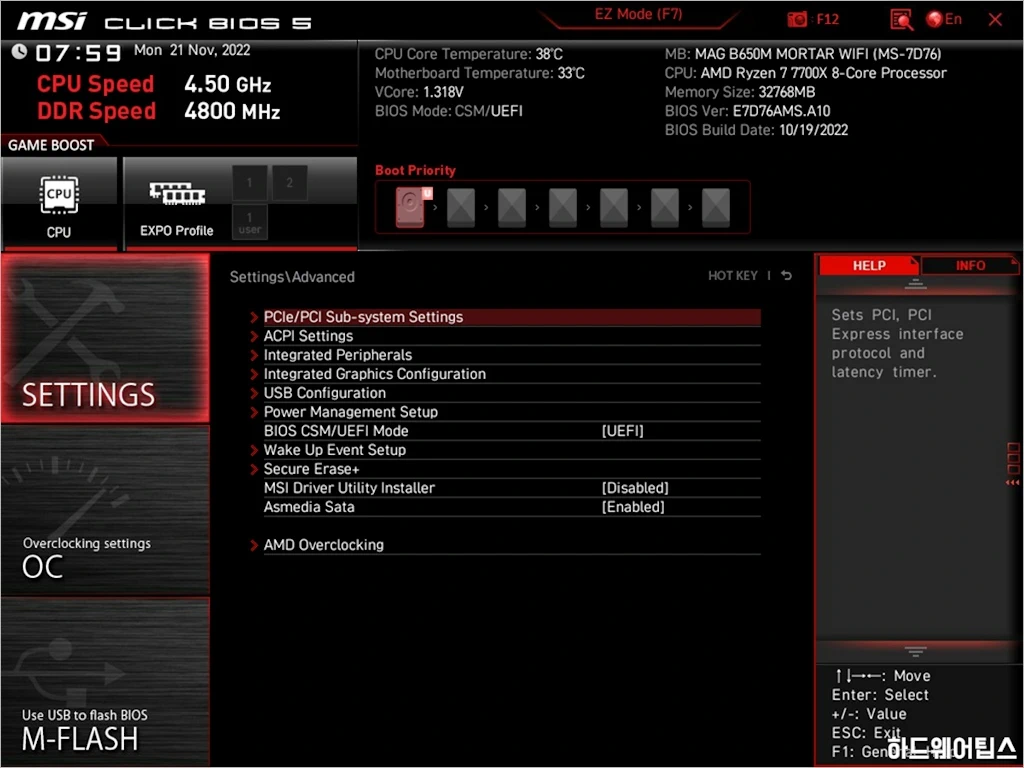Open the OC overclocking settings section

click(x=105, y=511)
